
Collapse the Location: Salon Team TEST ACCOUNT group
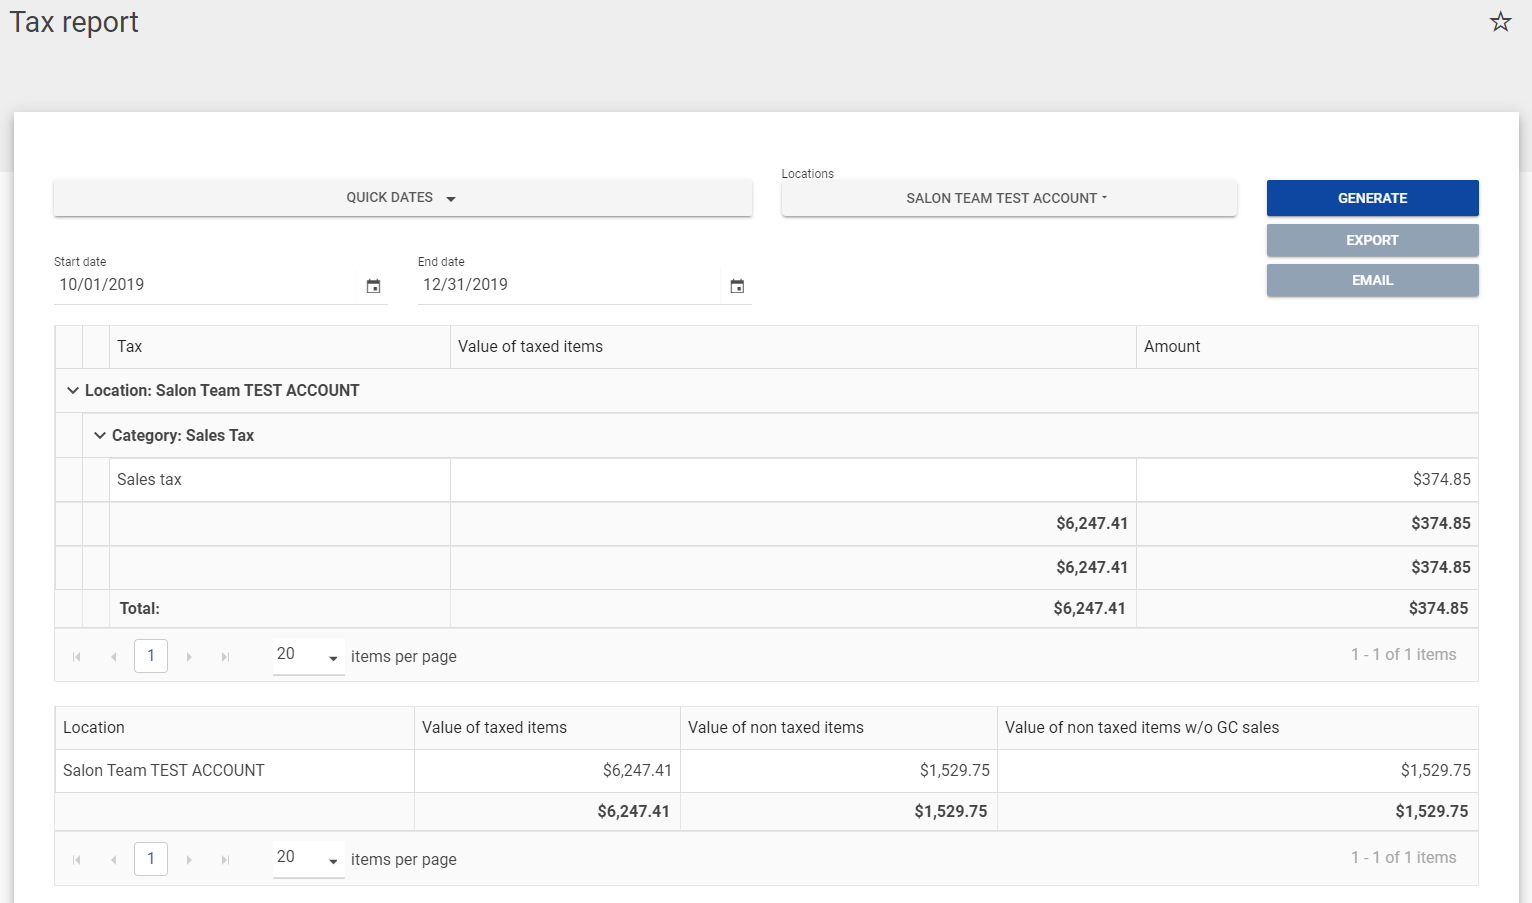point(72,391)
